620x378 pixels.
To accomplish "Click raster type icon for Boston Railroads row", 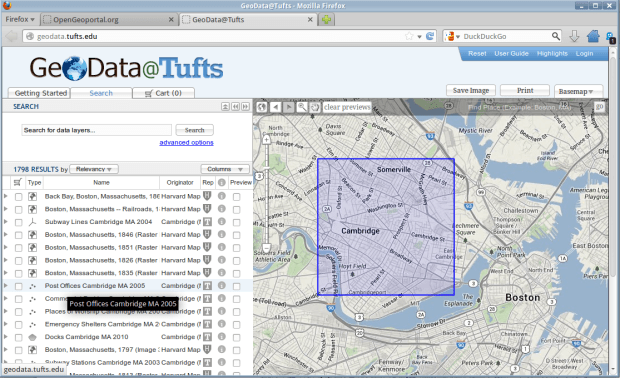I will click(32, 209).
